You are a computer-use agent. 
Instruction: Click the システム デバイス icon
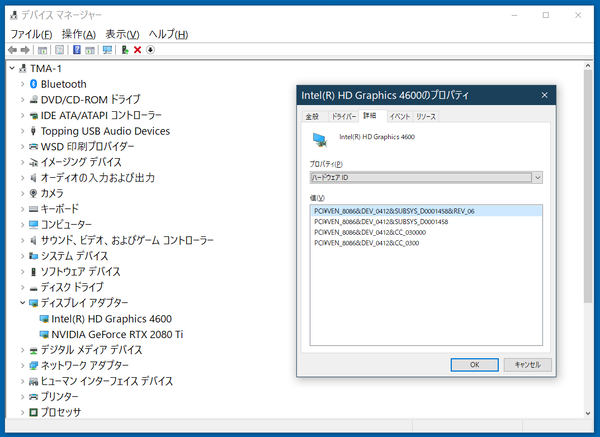coord(33,256)
